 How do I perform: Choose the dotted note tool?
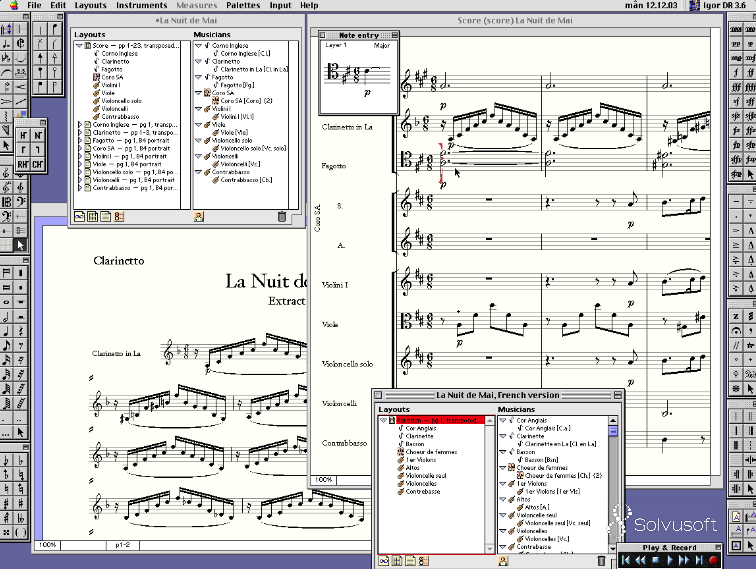6,43
